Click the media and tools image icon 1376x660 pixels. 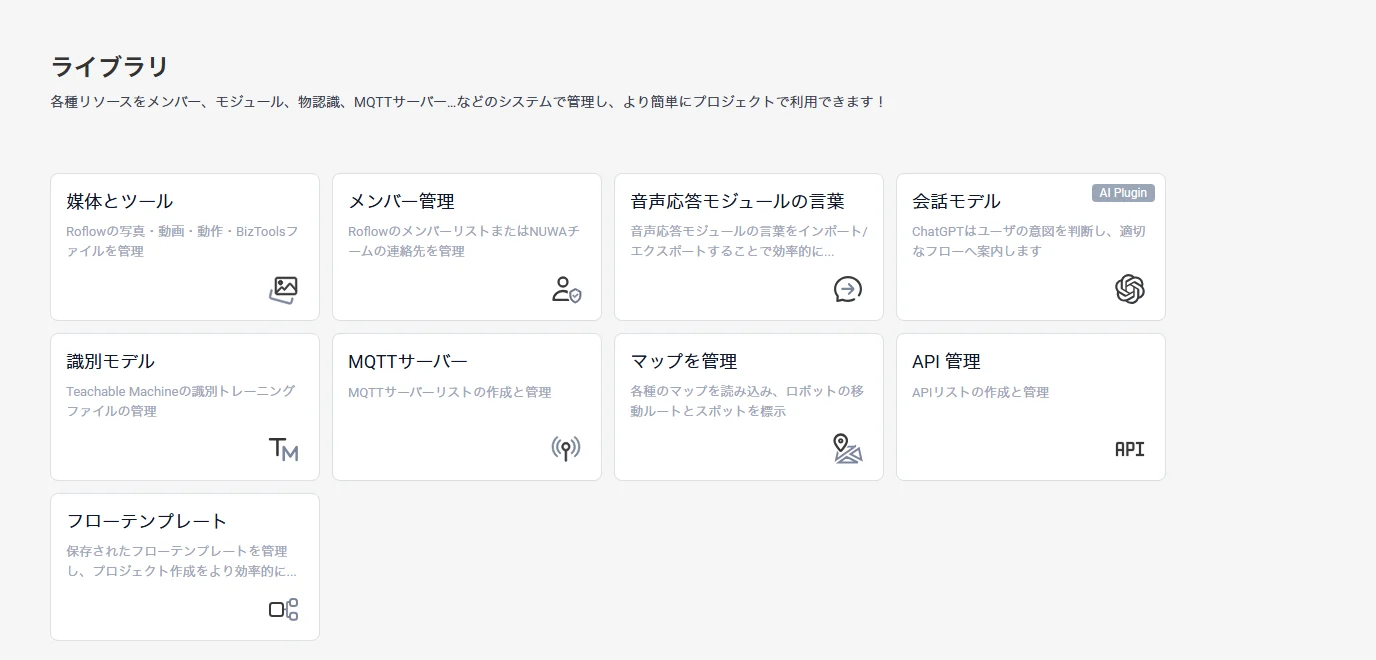point(284,289)
